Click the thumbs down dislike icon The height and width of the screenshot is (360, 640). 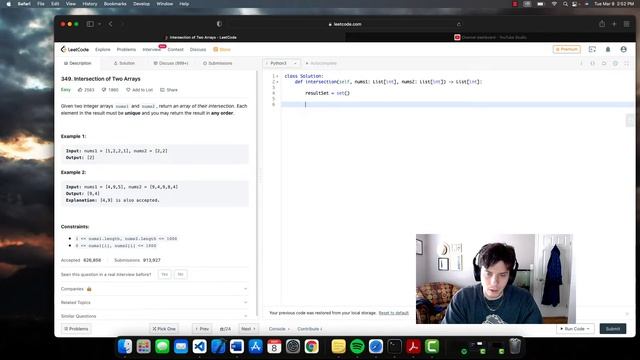point(104,90)
